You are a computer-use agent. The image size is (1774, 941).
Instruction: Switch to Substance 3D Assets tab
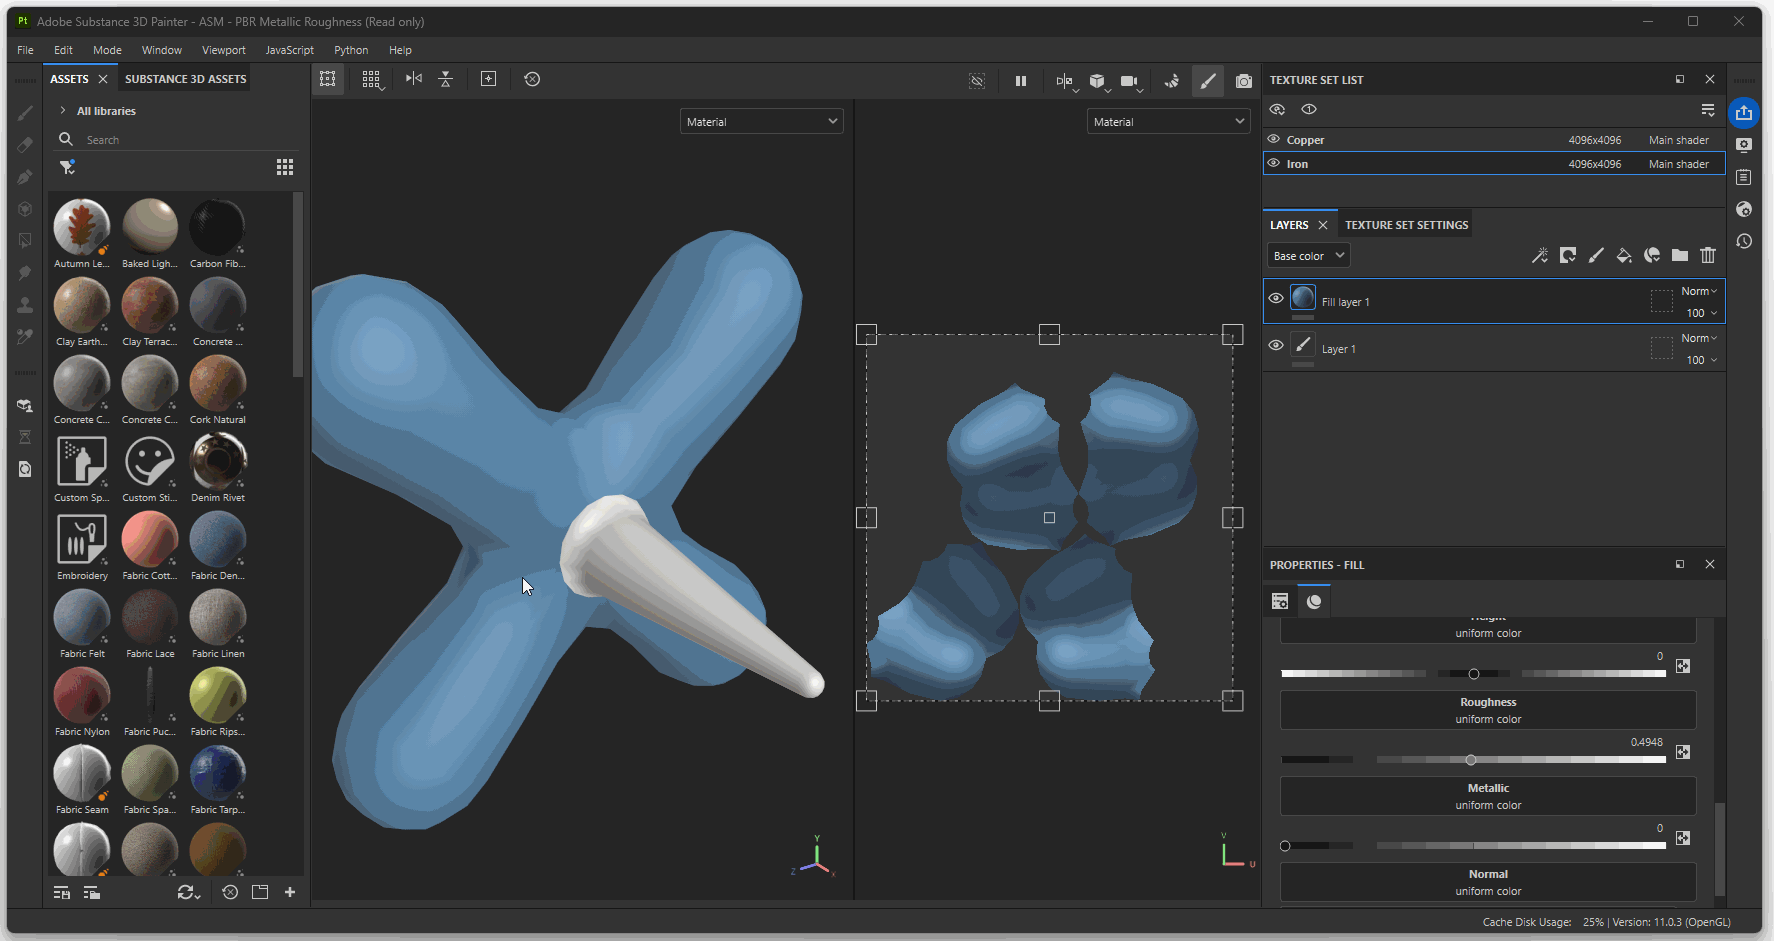pyautogui.click(x=185, y=79)
